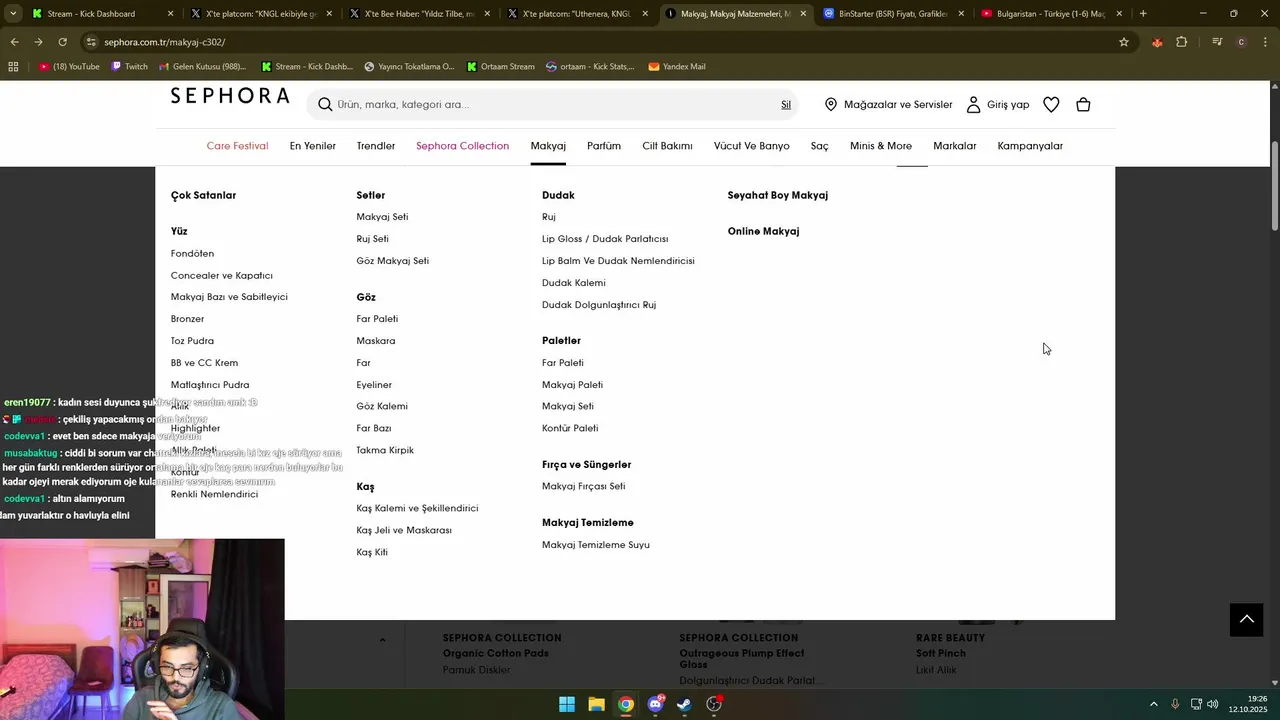Bookmark this page with the star icon
Image resolution: width=1280 pixels, height=720 pixels.
click(x=1124, y=42)
